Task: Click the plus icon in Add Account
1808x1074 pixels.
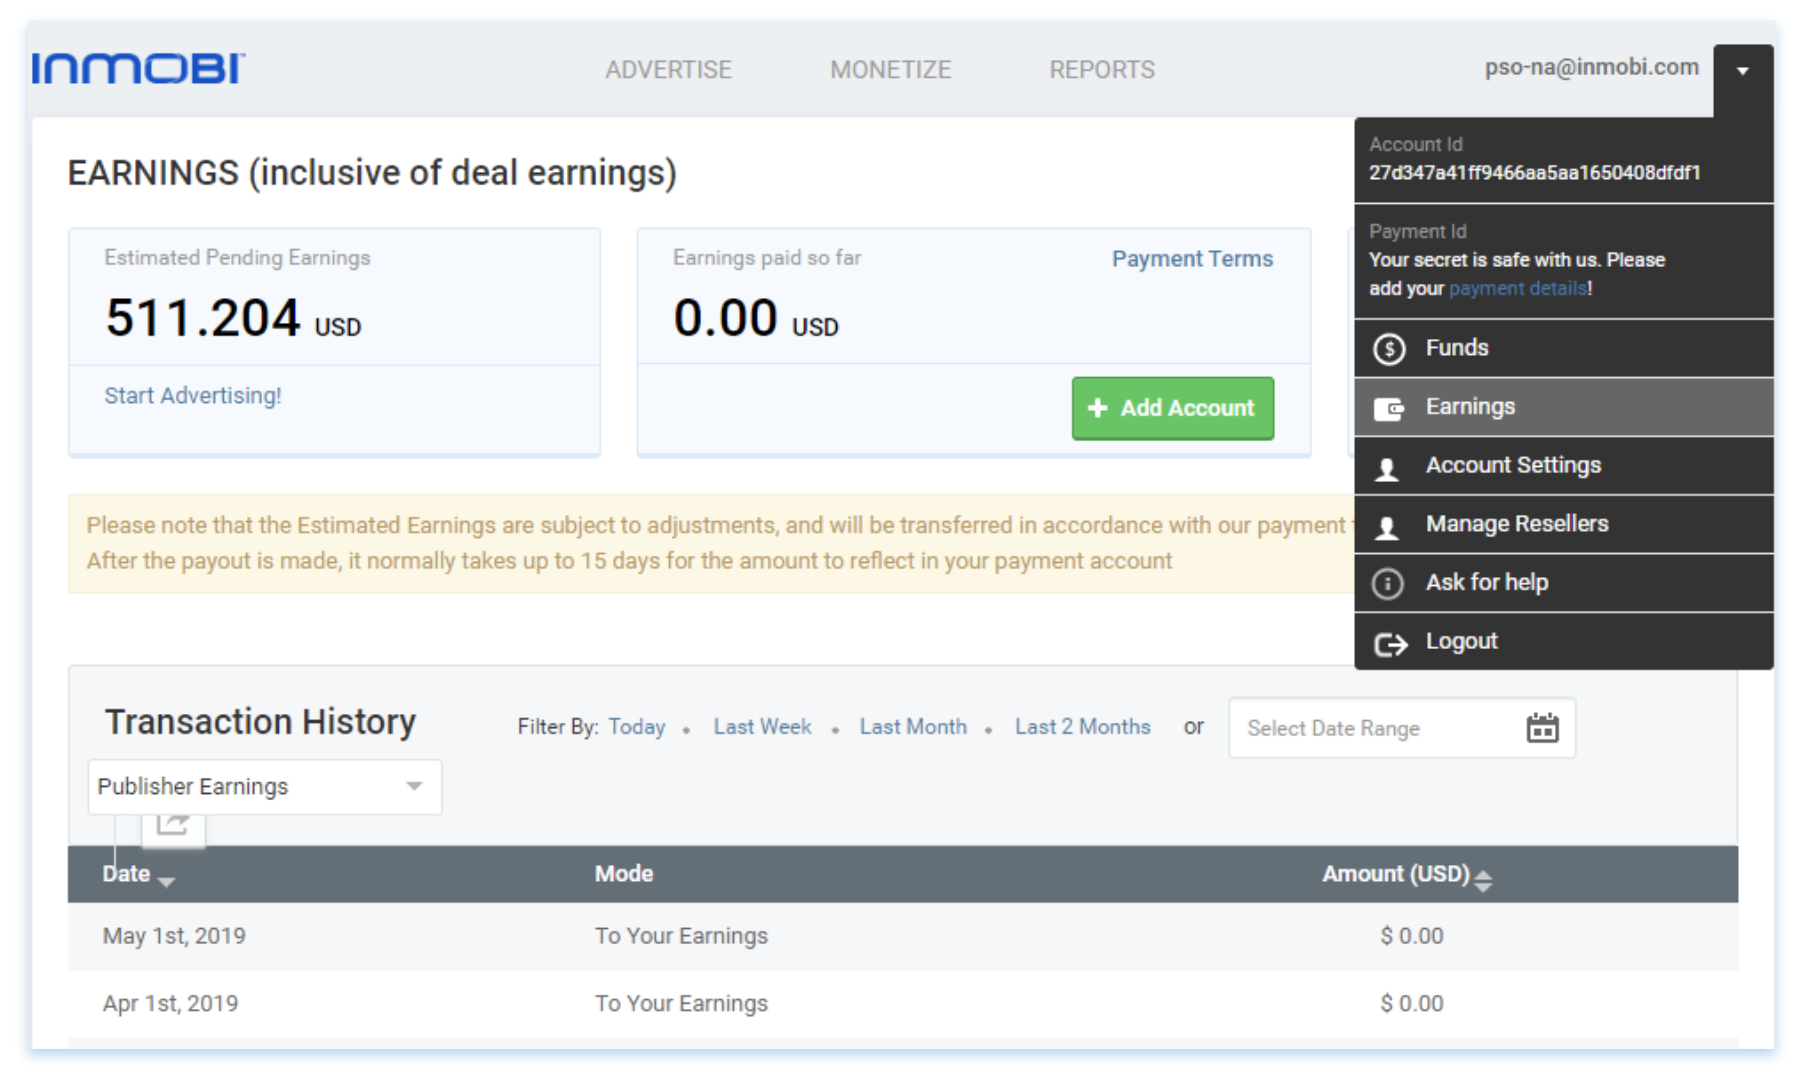Action: coord(1097,408)
